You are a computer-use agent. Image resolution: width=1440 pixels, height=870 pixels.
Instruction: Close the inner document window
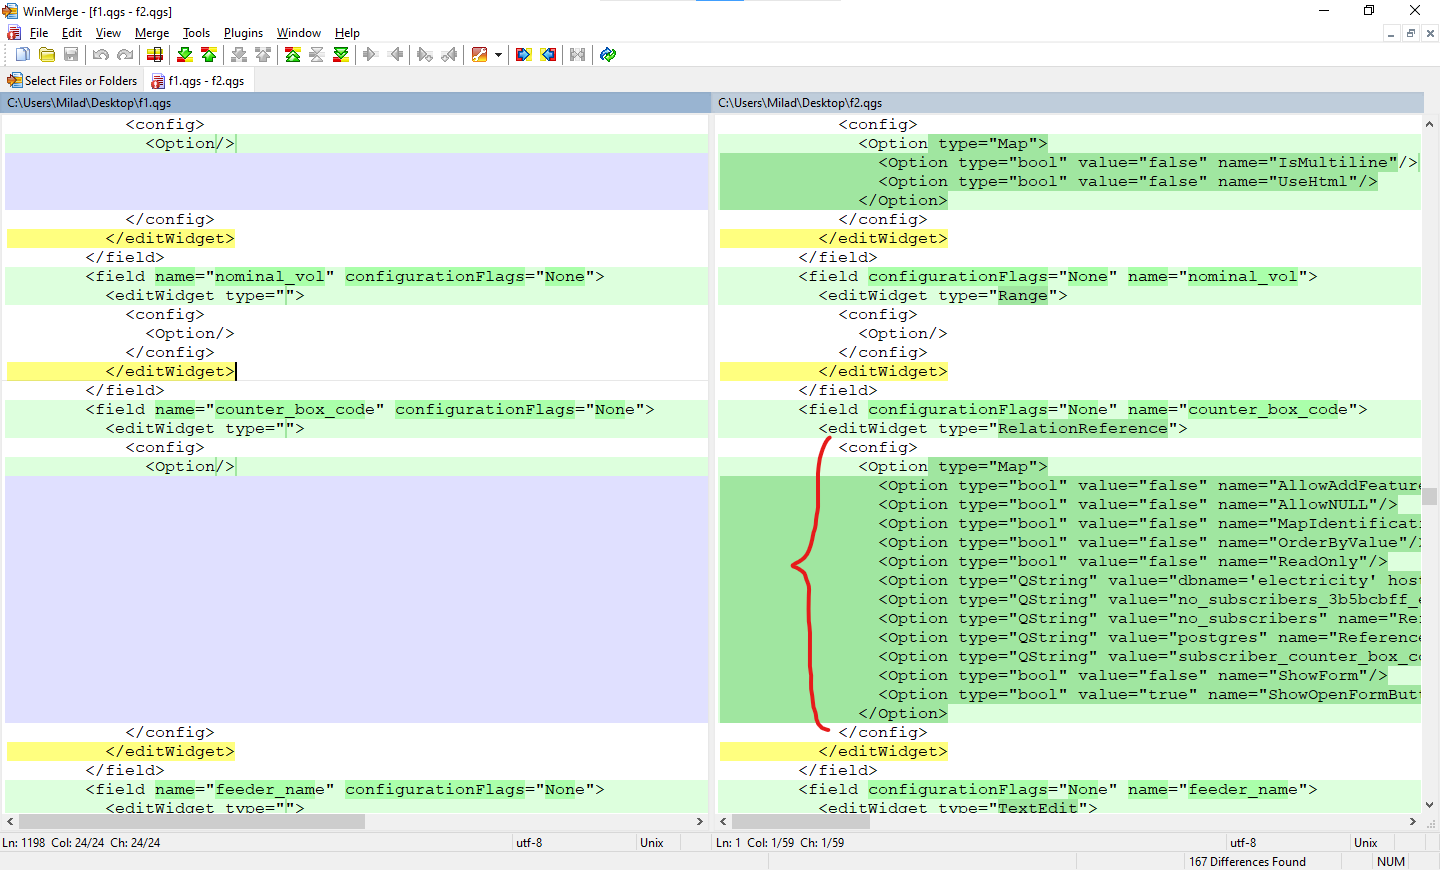click(x=1430, y=33)
